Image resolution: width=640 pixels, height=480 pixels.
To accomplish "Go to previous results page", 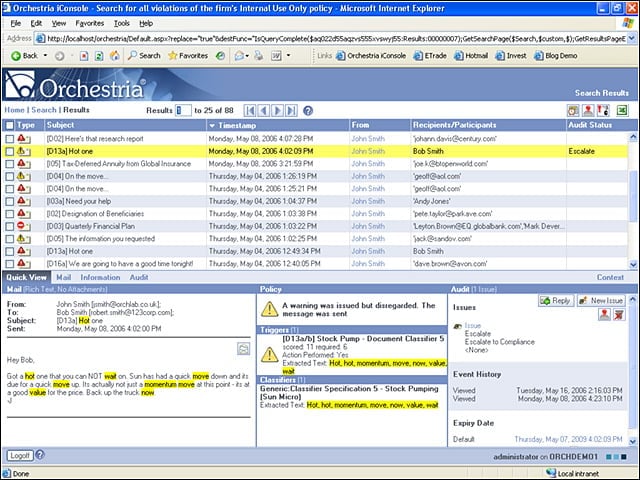I will (x=264, y=111).
